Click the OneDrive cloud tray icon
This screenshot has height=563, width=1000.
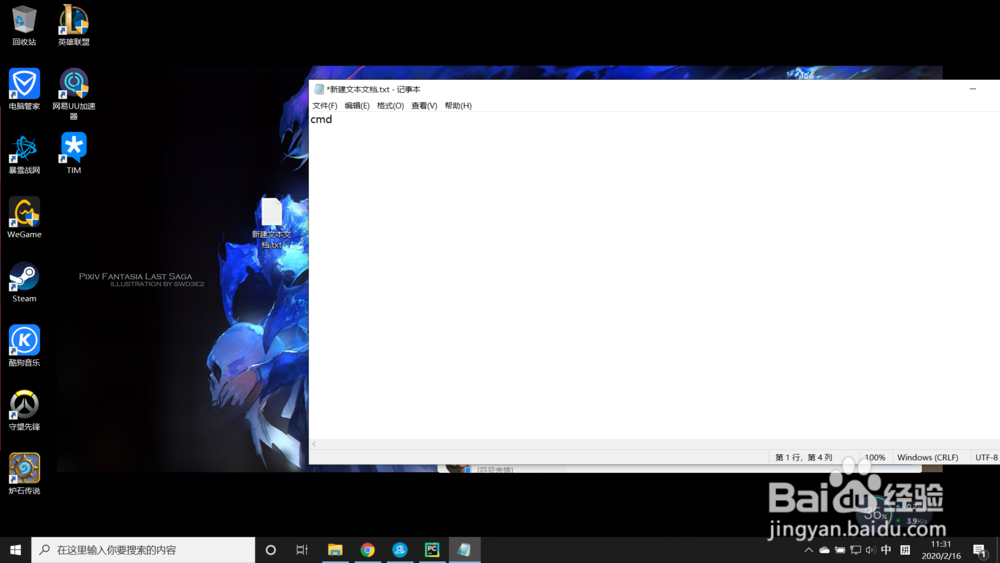(825, 550)
